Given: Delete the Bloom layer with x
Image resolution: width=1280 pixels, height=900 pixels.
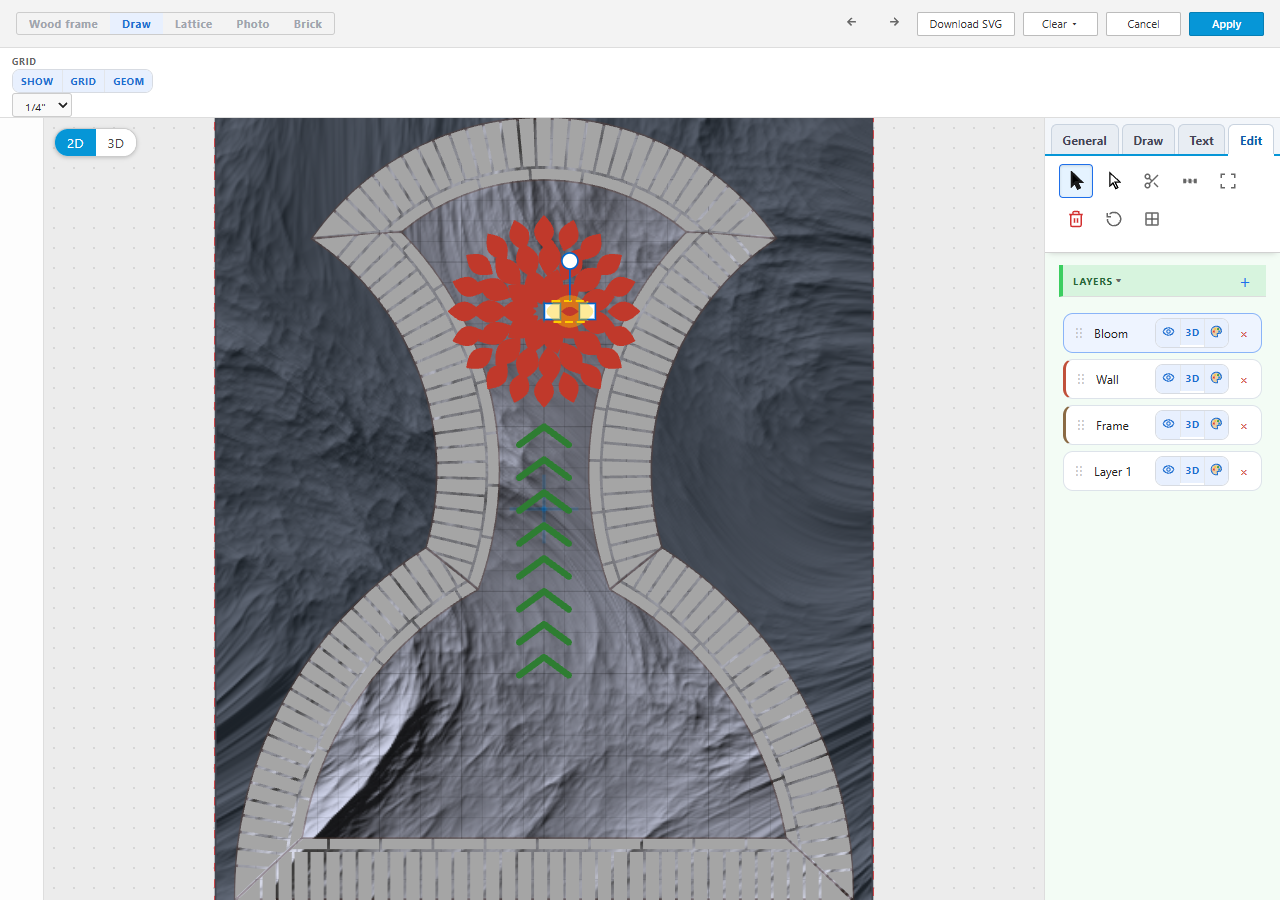Looking at the screenshot, I should click(x=1244, y=334).
